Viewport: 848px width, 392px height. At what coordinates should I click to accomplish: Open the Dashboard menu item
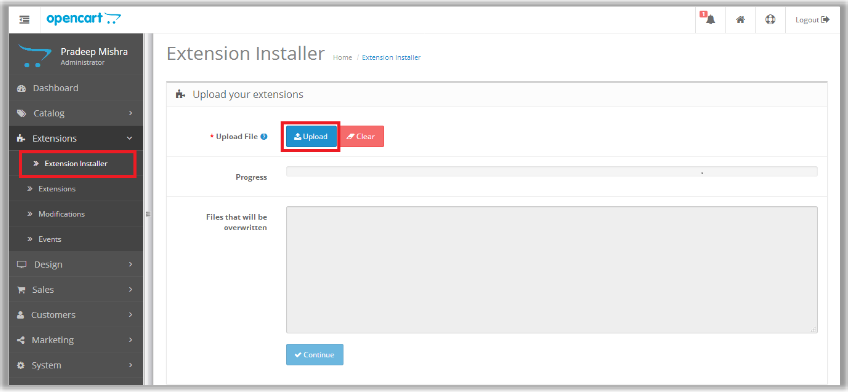click(x=76, y=88)
